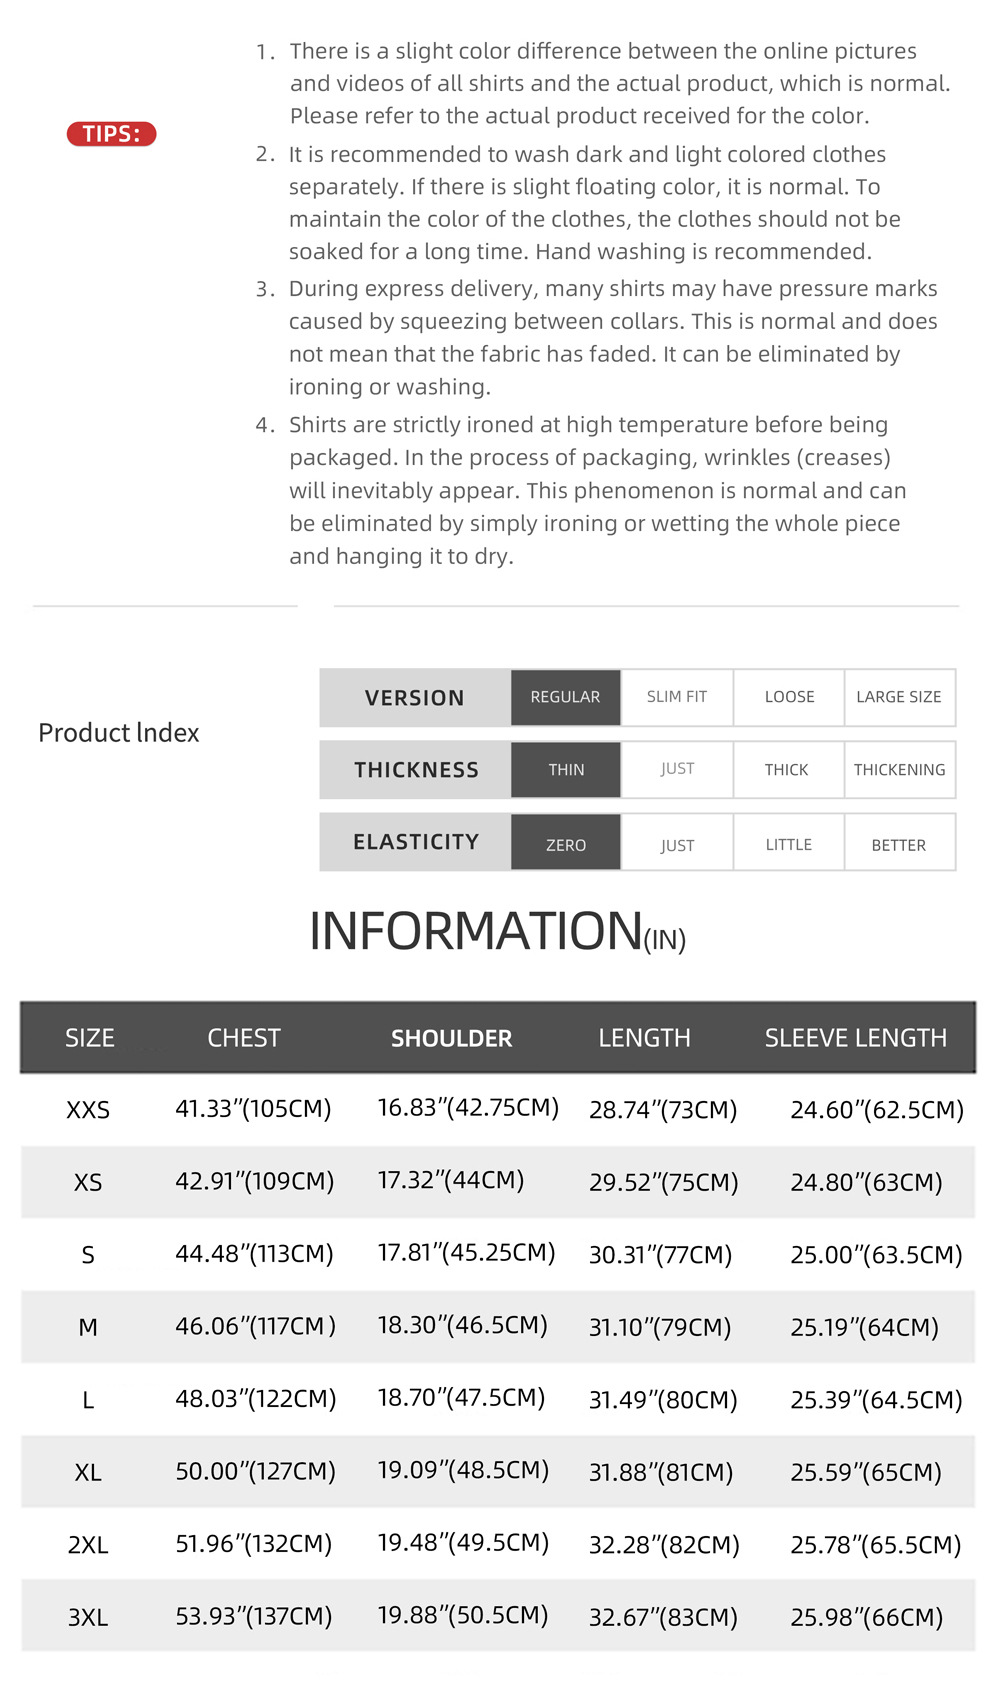Click the SLEEVE LENGTH column header
The height and width of the screenshot is (1690, 1000).
(x=856, y=1038)
